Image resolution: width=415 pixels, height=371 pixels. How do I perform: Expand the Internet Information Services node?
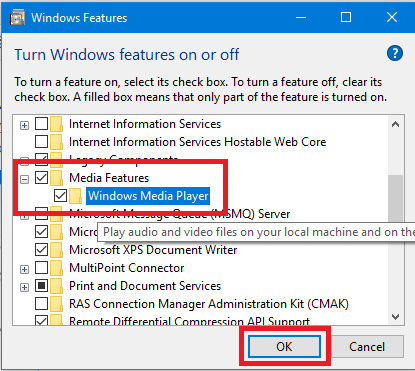point(24,126)
